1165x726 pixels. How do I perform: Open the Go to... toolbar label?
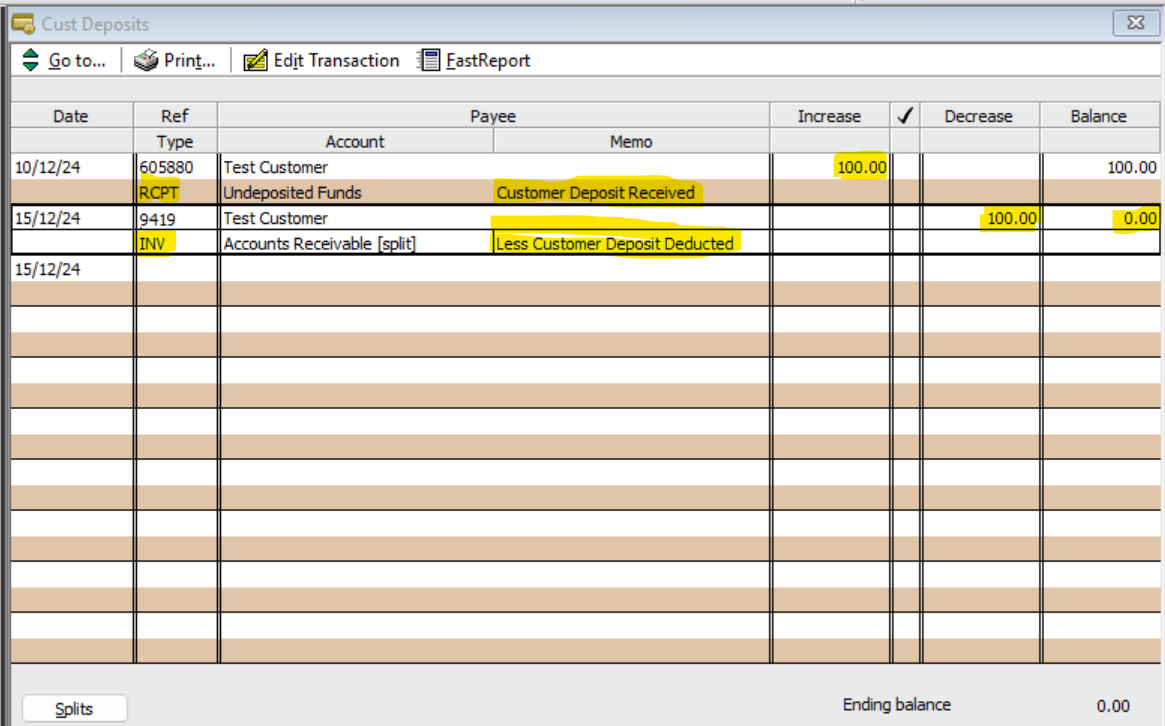(77, 61)
